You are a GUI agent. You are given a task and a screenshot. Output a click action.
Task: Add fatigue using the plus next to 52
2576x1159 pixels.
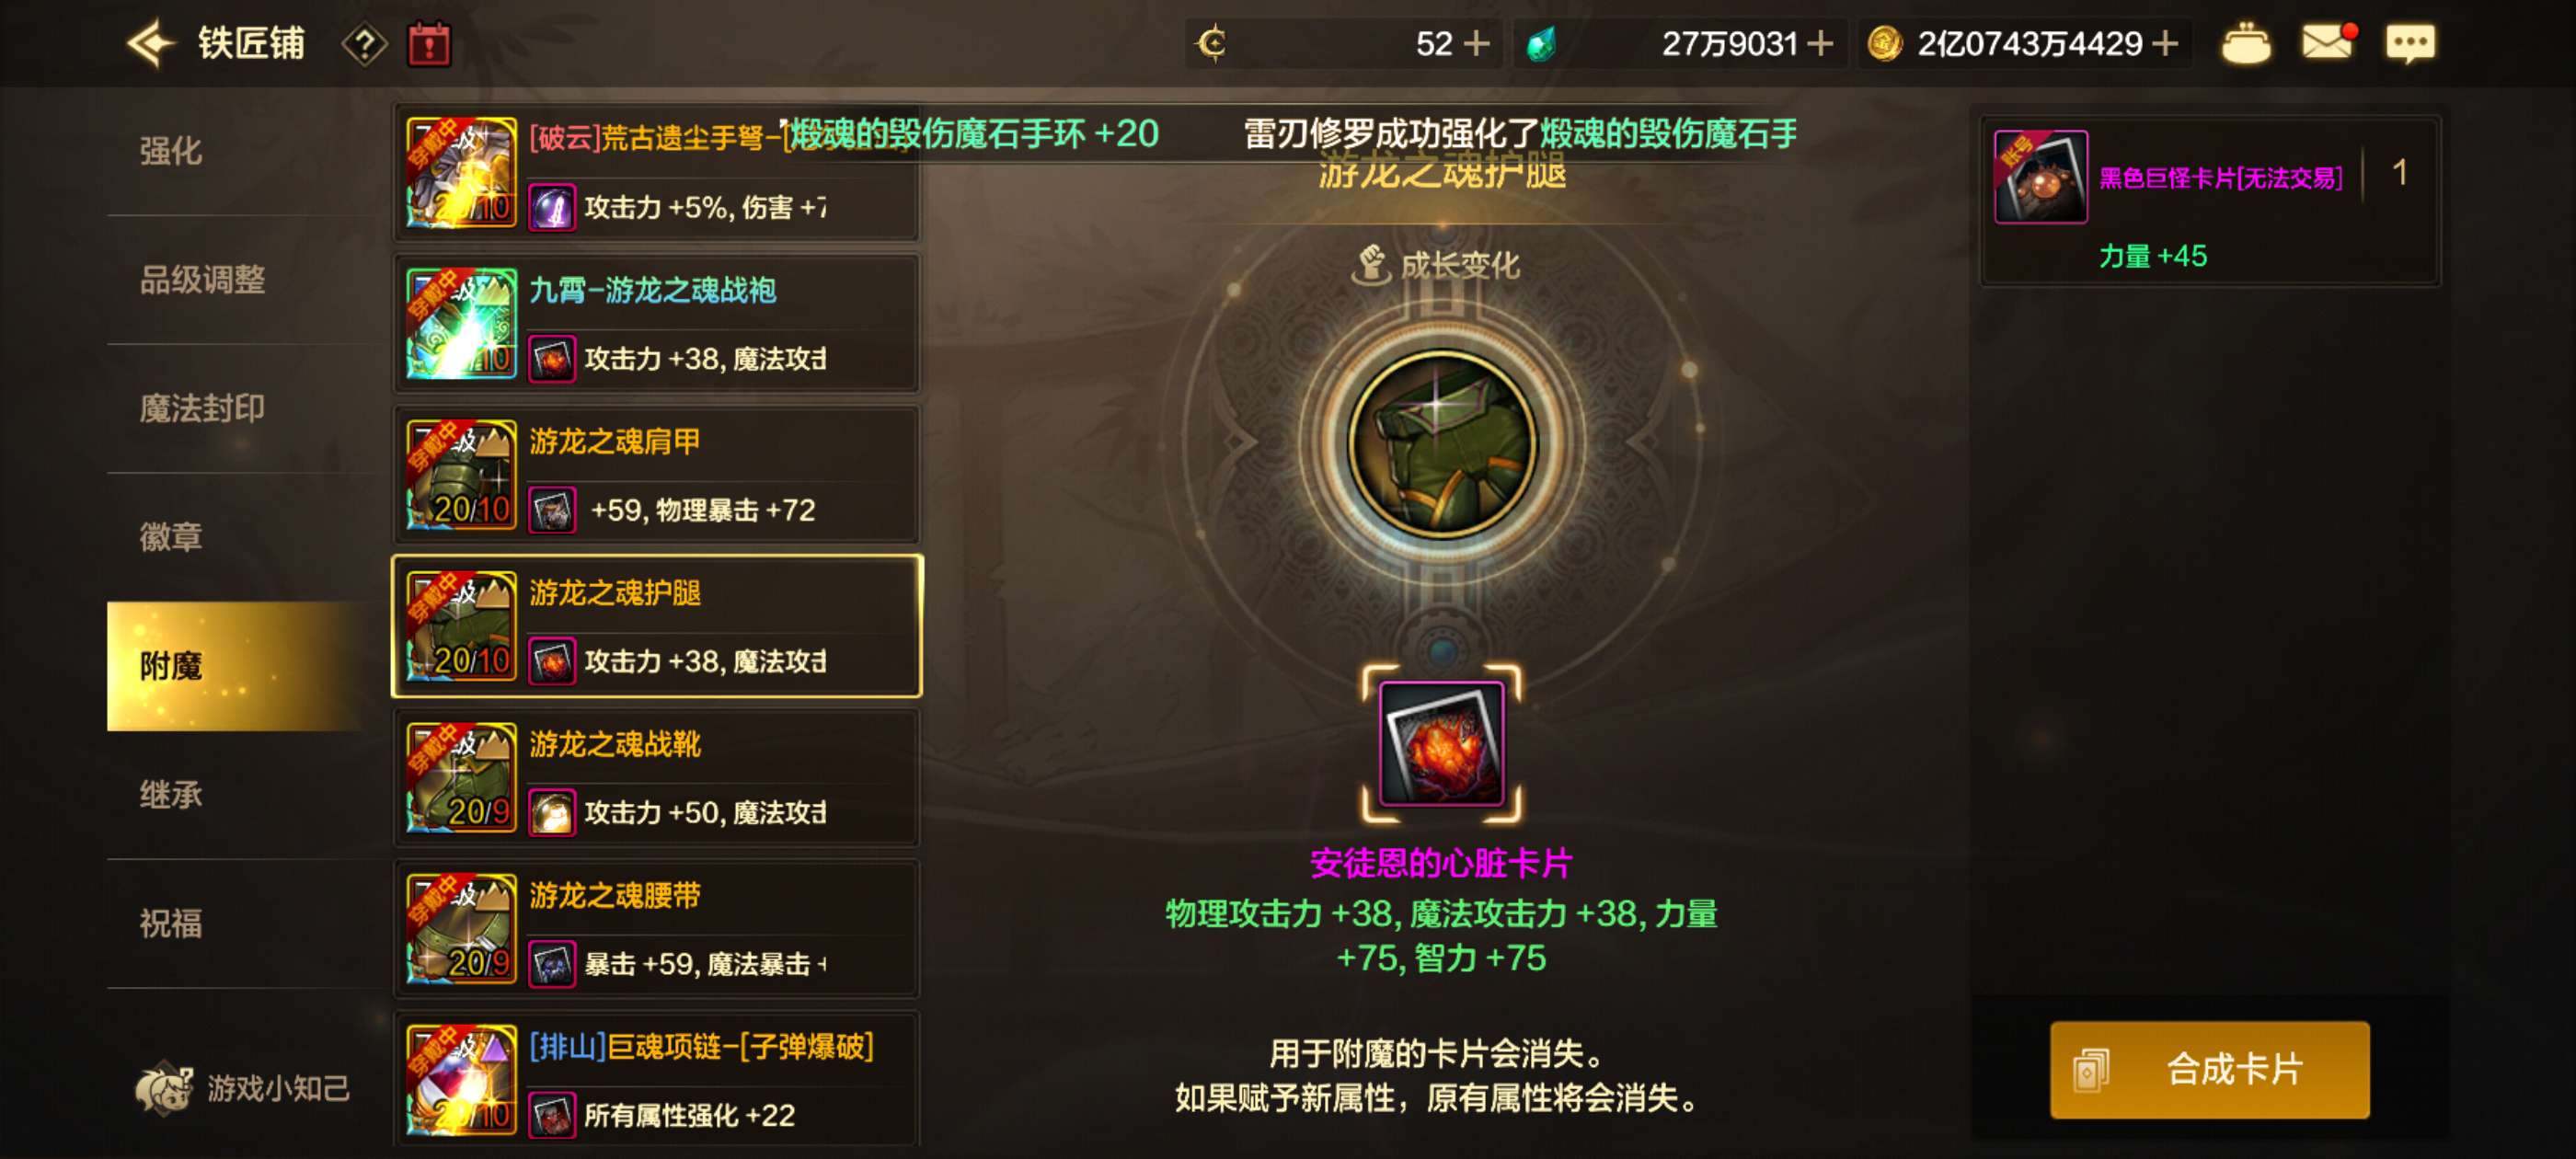(1476, 43)
